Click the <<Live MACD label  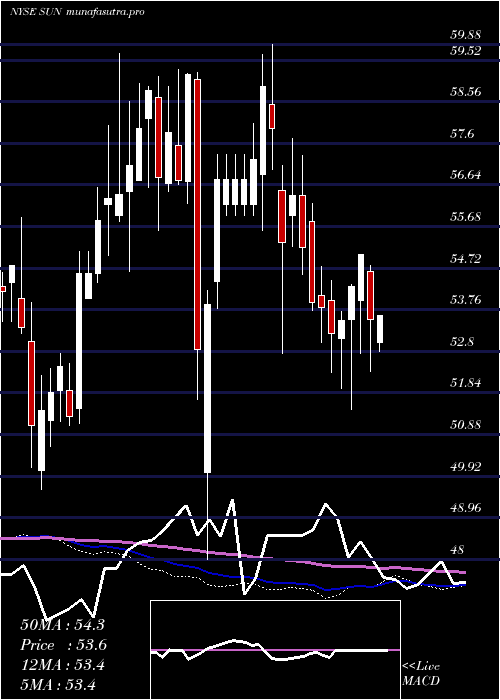421,674
